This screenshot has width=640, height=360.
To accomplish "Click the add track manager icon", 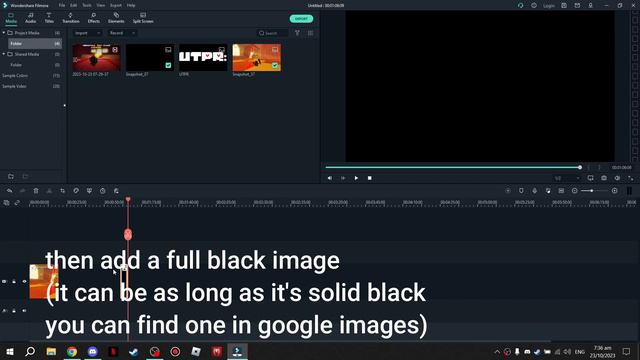I will tap(6, 202).
